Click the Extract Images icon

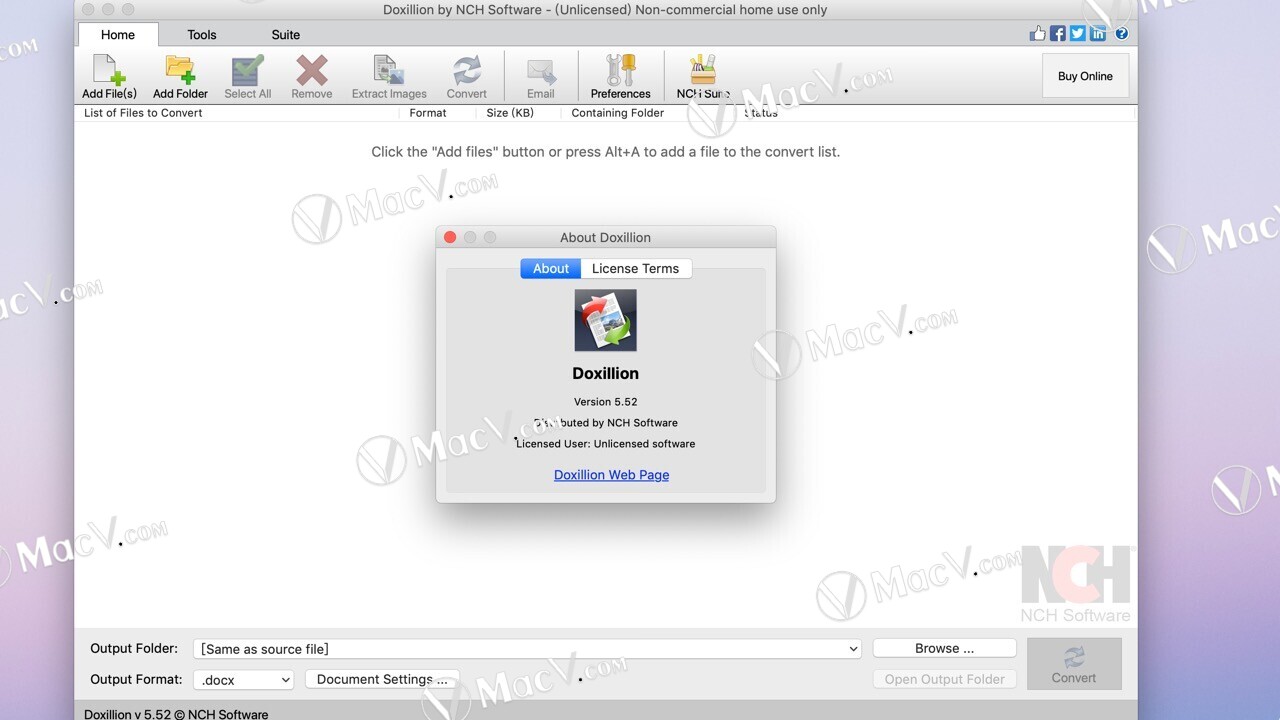(388, 70)
